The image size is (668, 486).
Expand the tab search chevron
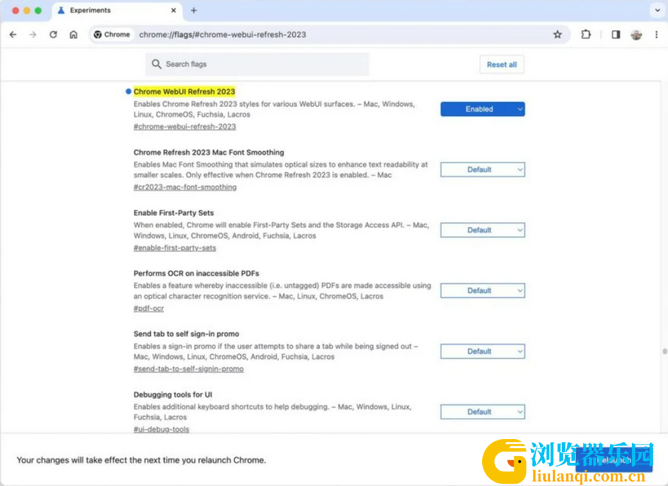(x=657, y=10)
